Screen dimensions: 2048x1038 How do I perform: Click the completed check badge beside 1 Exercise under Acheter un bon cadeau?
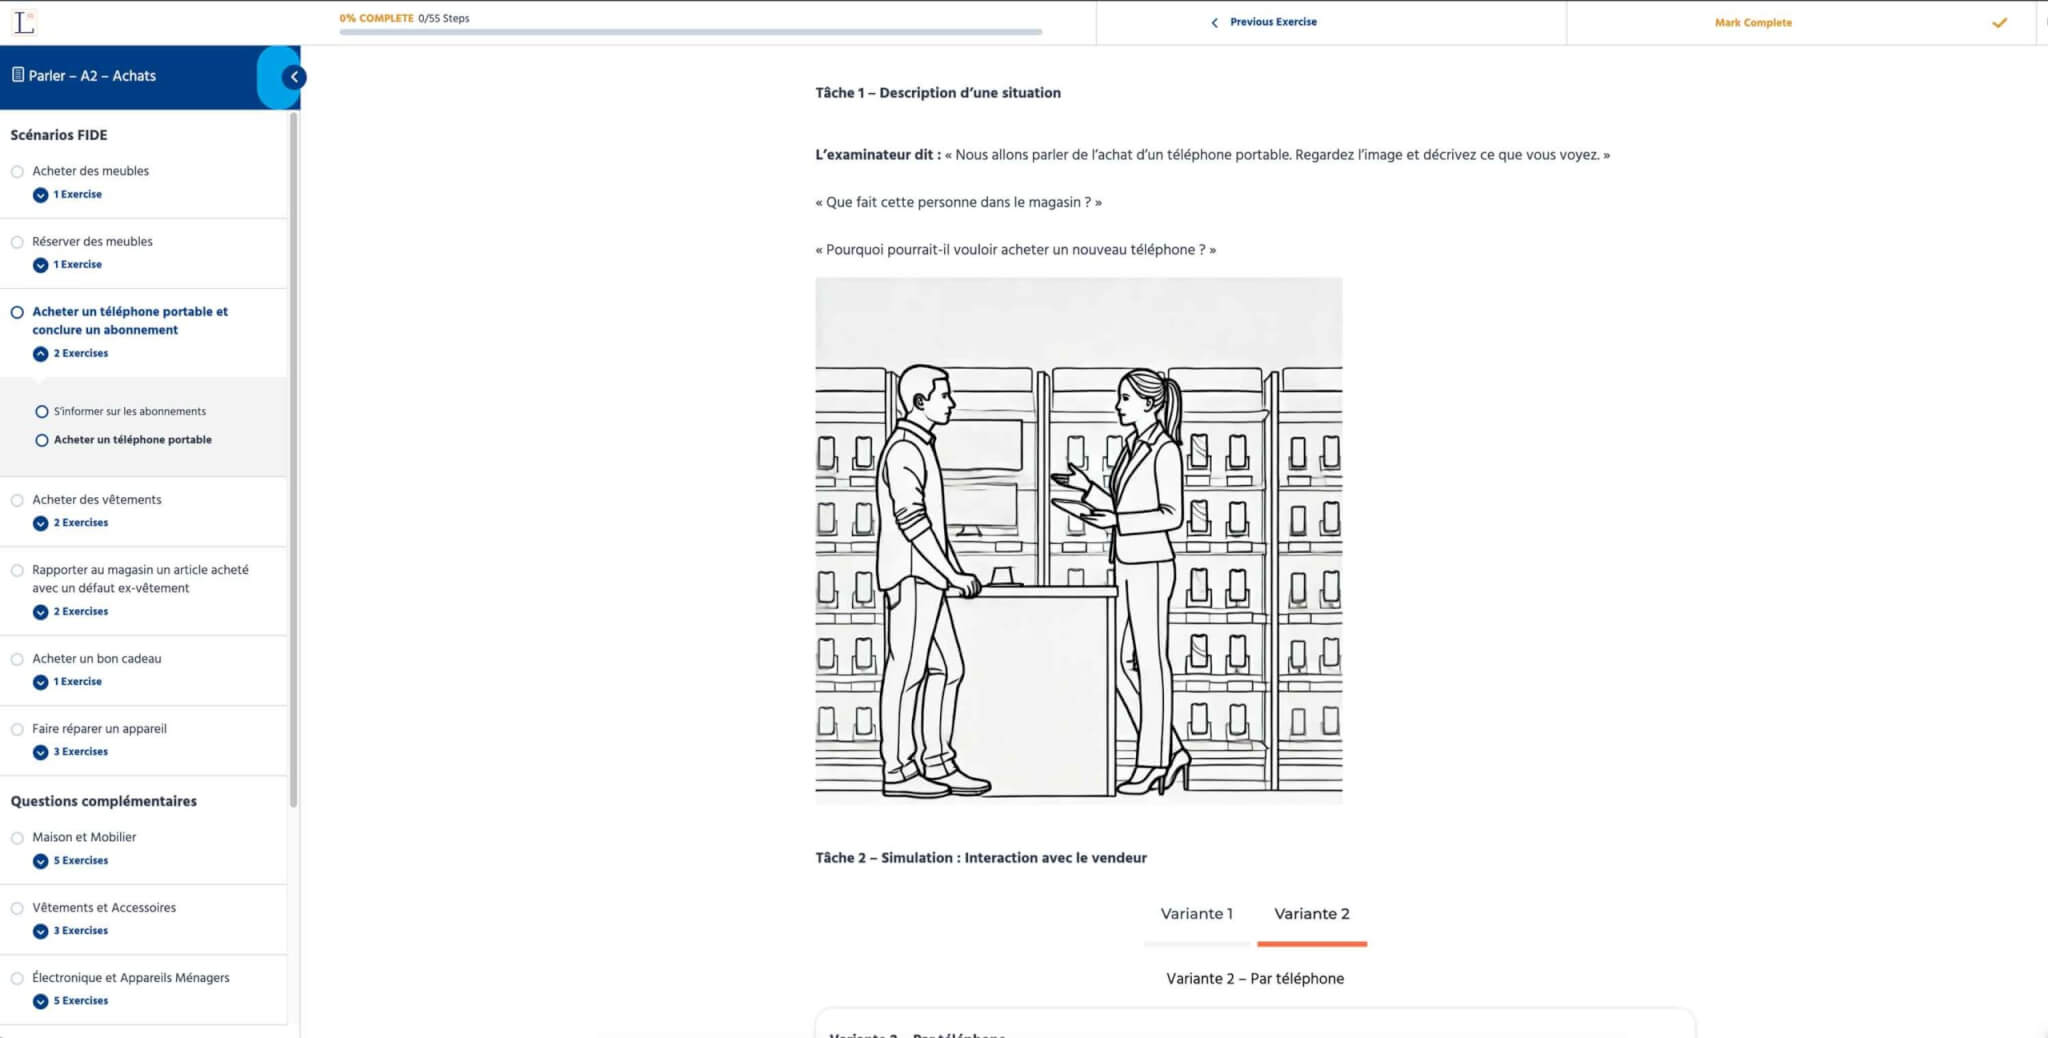point(40,682)
